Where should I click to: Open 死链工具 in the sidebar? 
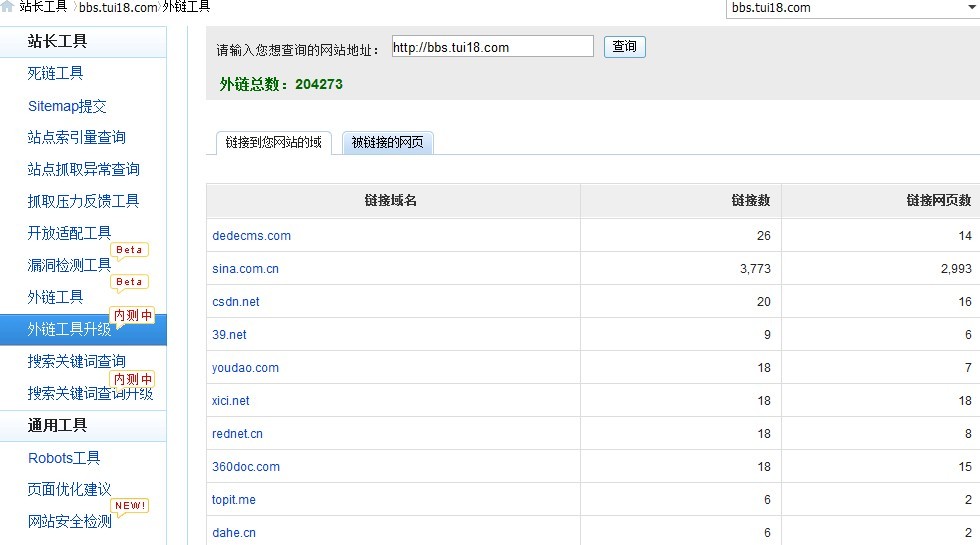(x=55, y=73)
